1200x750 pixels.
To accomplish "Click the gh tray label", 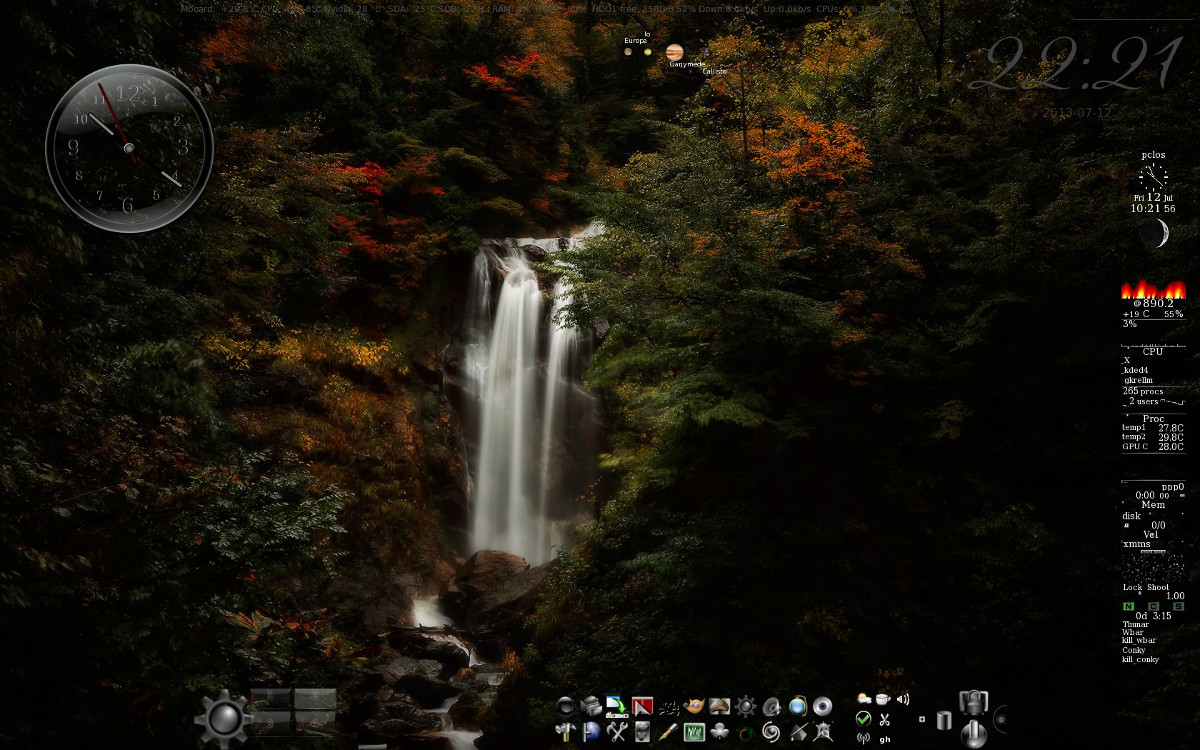I will [x=885, y=740].
